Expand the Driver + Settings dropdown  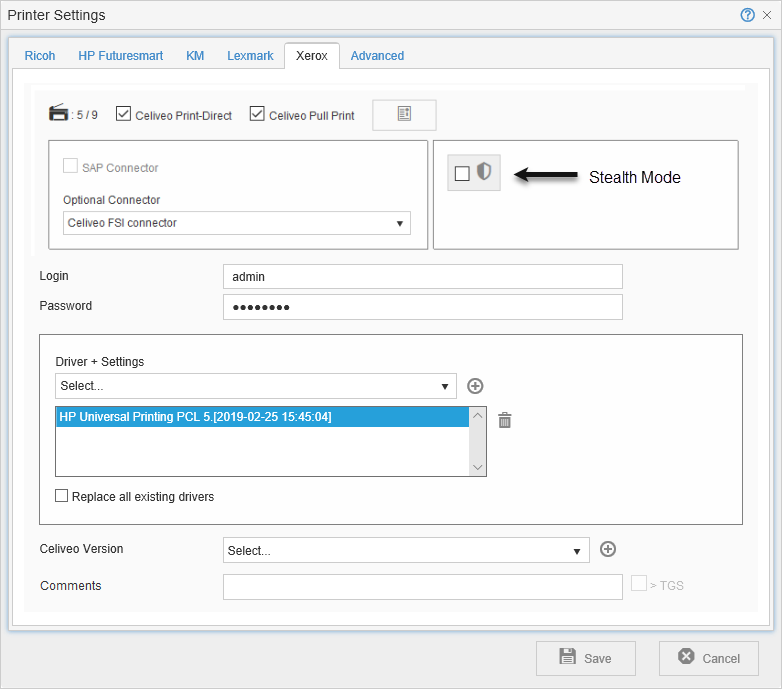coord(256,386)
